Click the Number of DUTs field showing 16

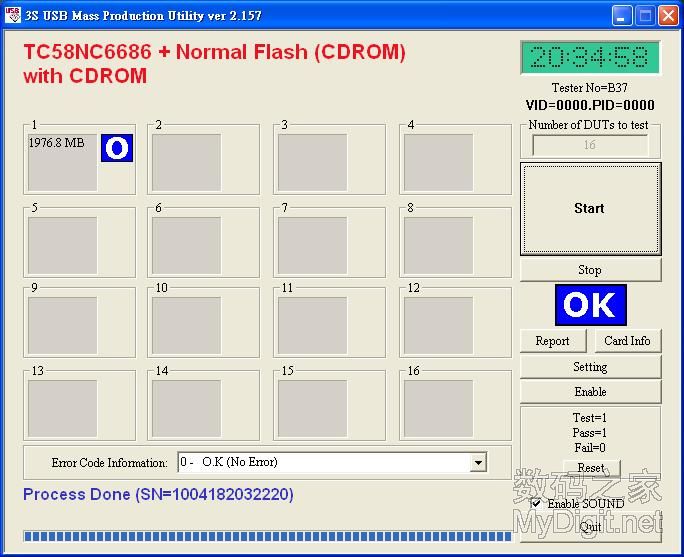tap(590, 145)
